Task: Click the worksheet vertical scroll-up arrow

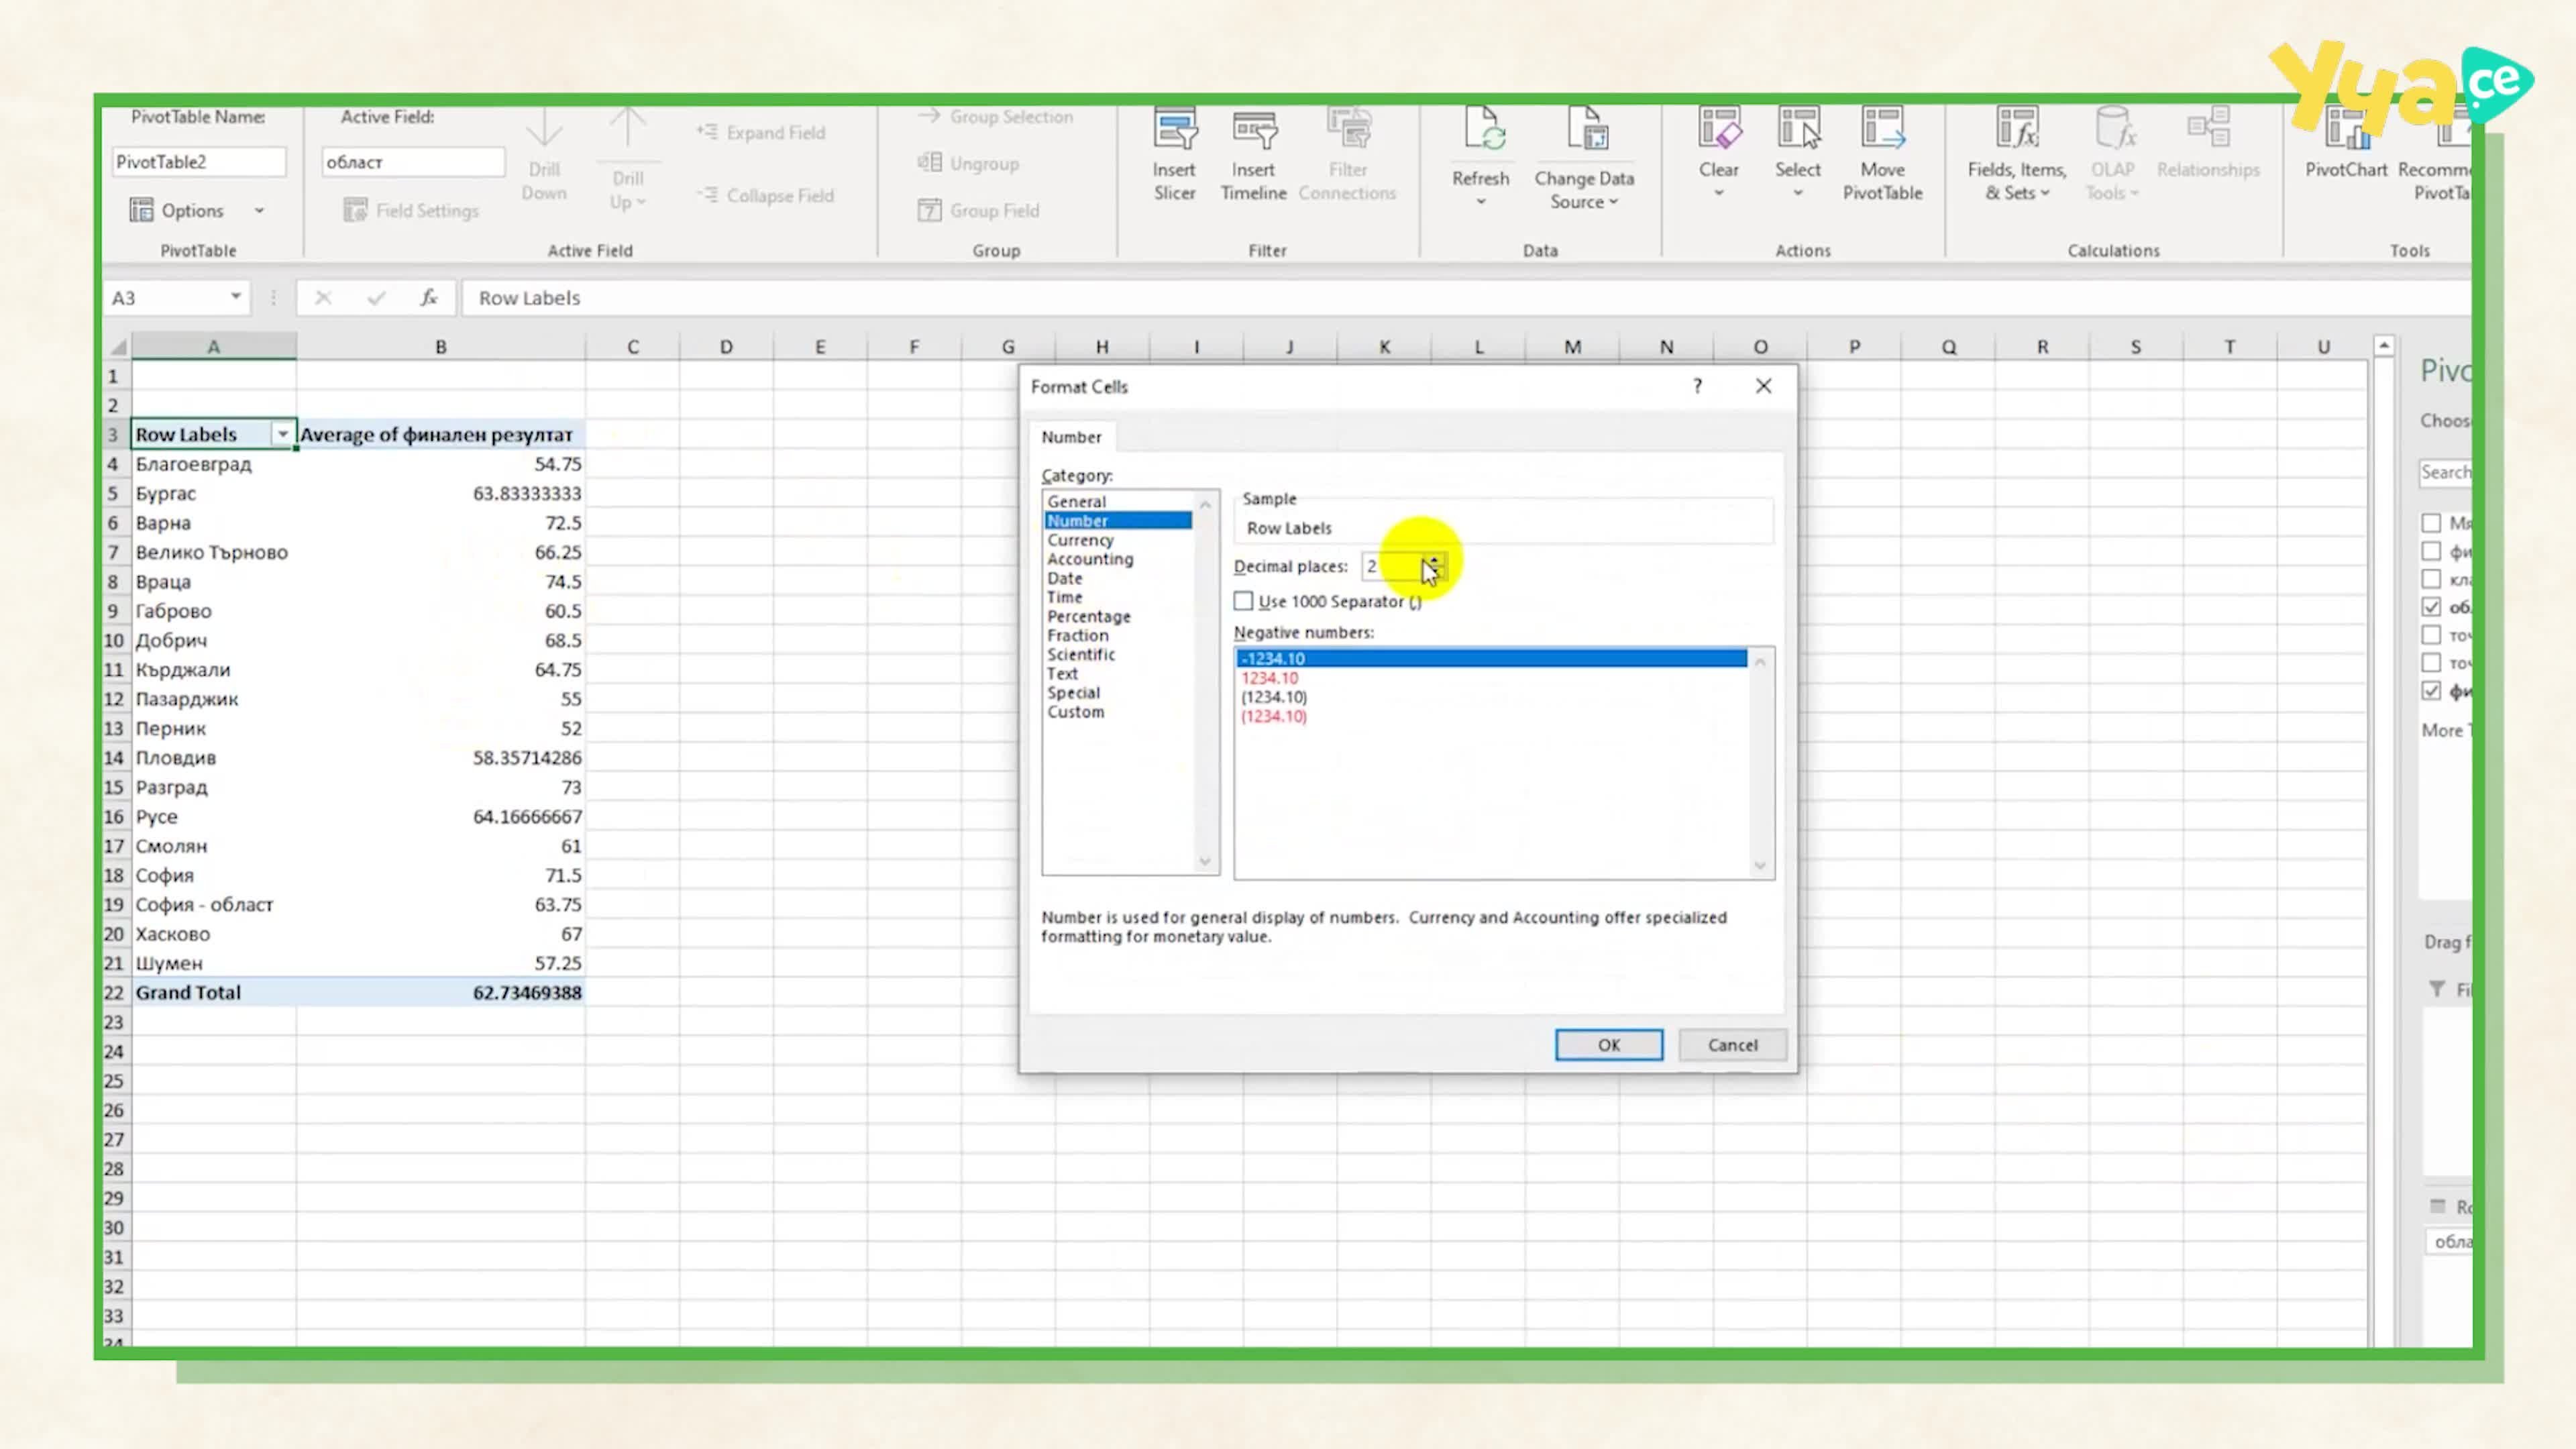Action: coord(2384,346)
